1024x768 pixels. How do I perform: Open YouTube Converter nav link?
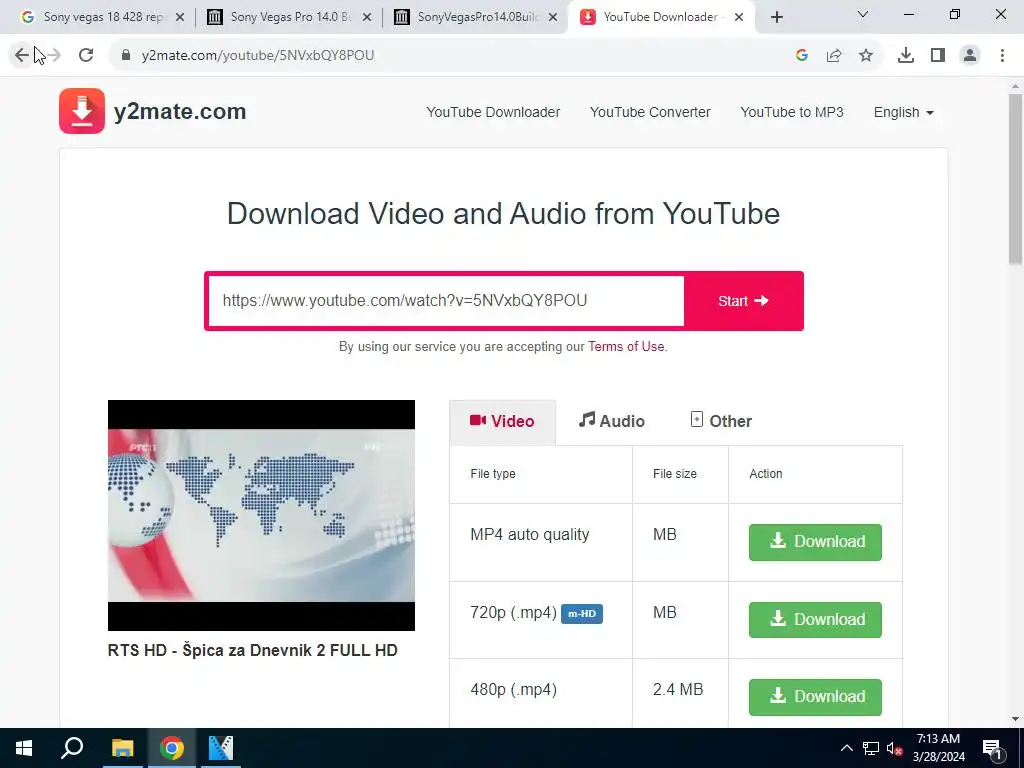pos(650,112)
